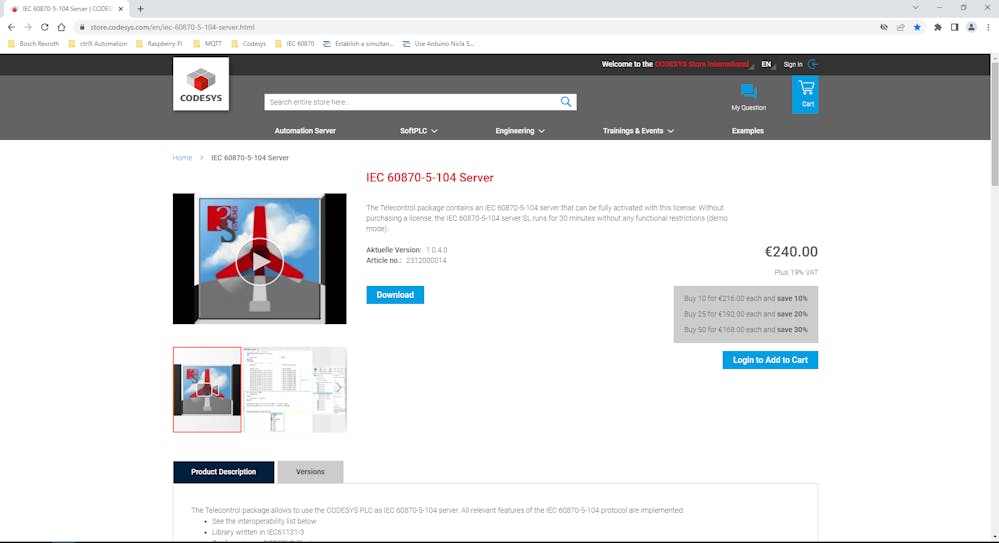The image size is (999, 543).
Task: Open MQTT bookmark folder
Action: coord(208,44)
